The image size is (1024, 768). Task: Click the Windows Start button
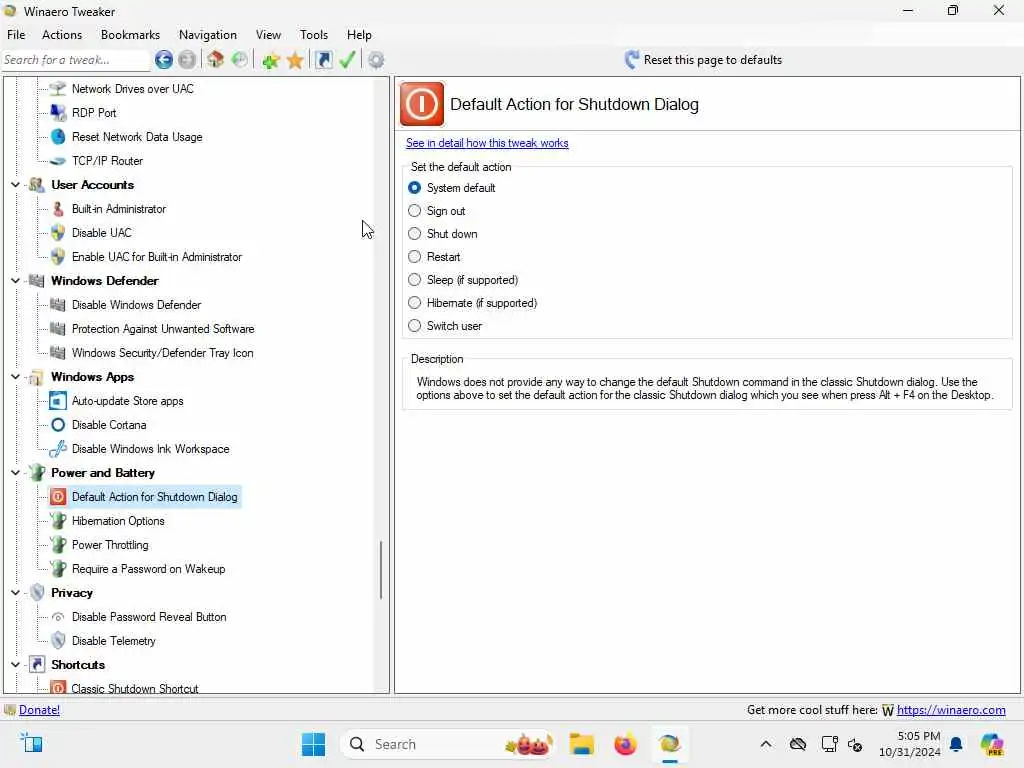click(x=313, y=744)
